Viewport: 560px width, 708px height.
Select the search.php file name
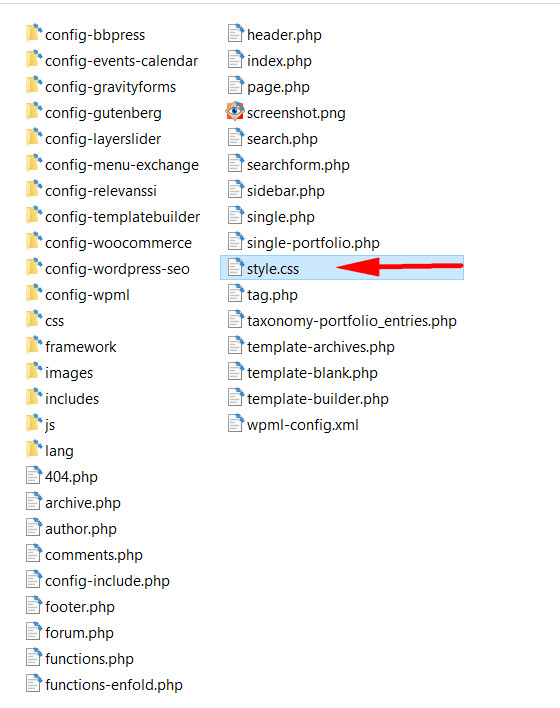click(282, 139)
